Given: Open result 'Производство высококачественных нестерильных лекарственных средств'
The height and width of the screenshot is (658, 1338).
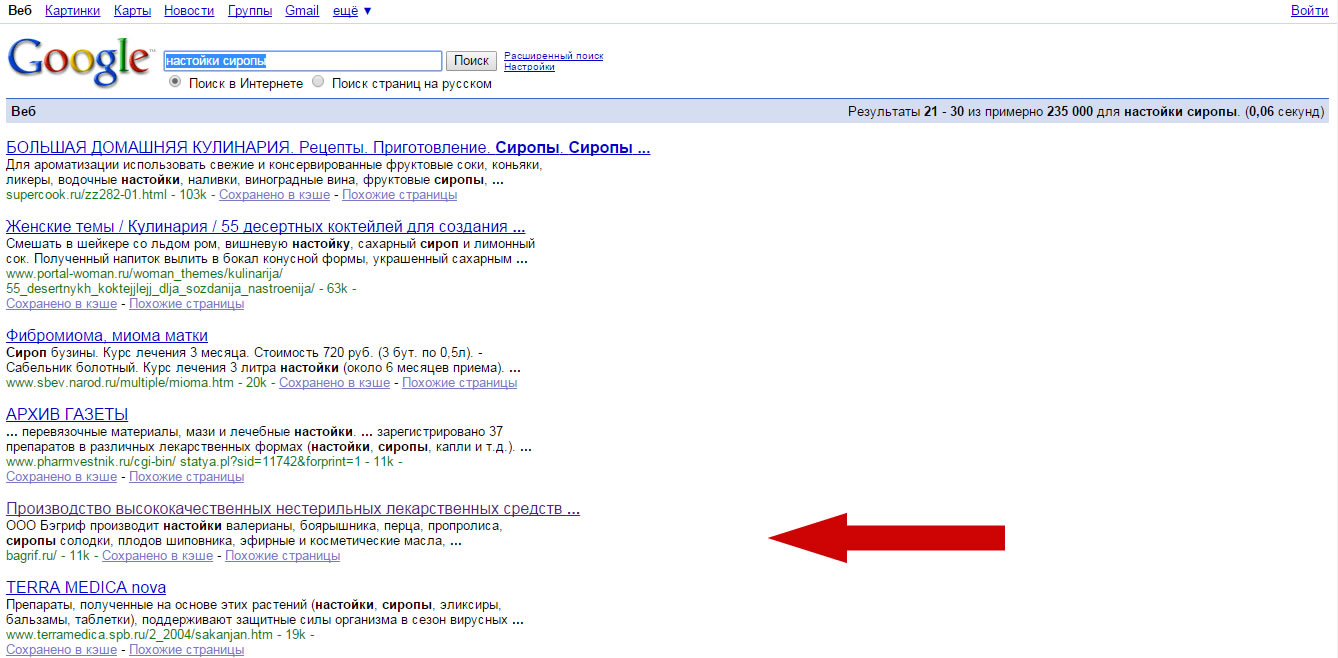Looking at the screenshot, I should (293, 509).
